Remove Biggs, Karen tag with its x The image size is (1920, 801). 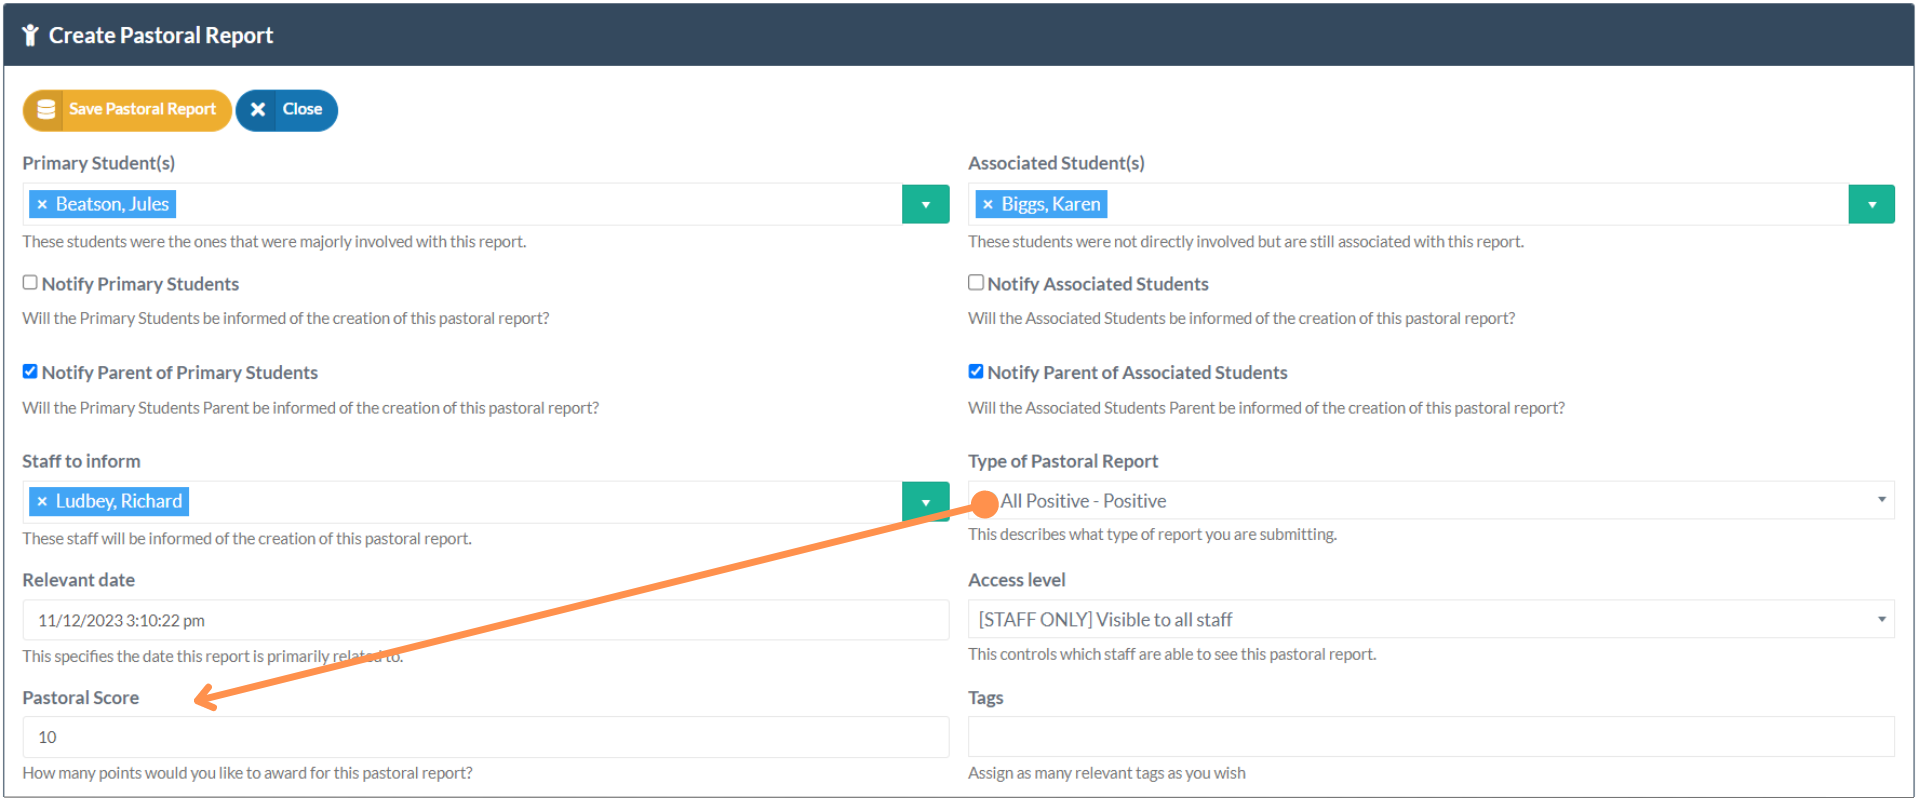point(988,205)
